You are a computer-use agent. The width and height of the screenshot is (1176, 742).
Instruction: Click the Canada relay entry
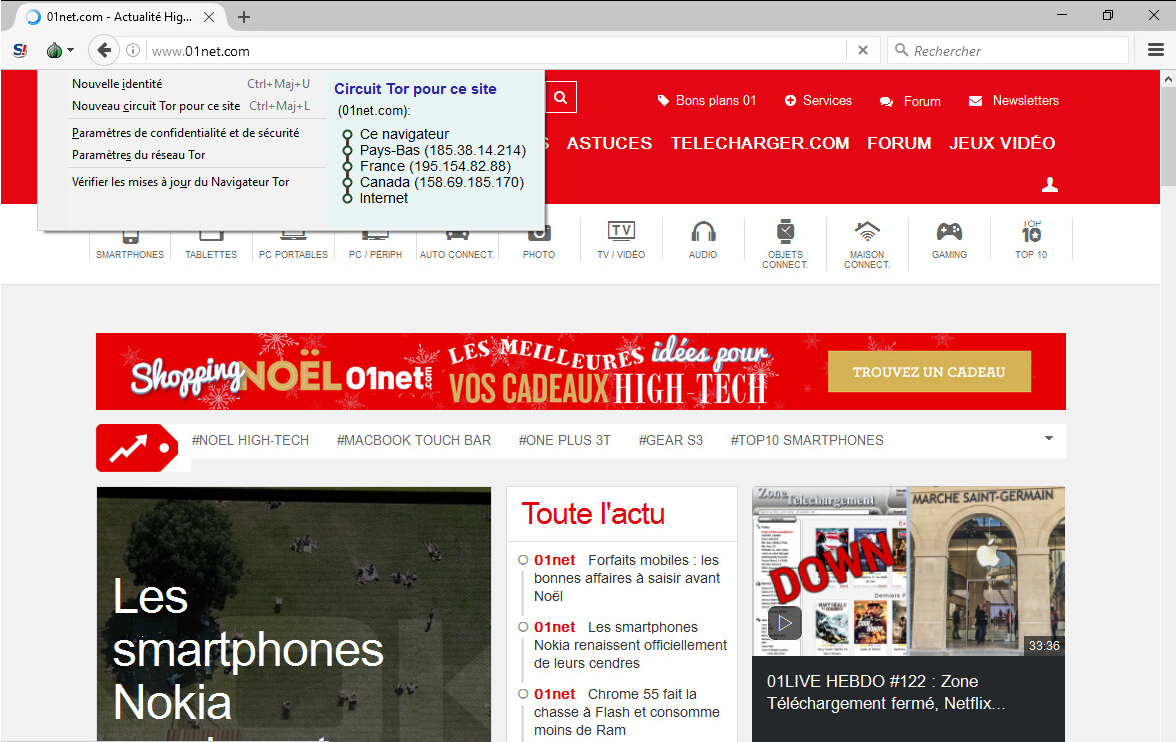coord(442,182)
